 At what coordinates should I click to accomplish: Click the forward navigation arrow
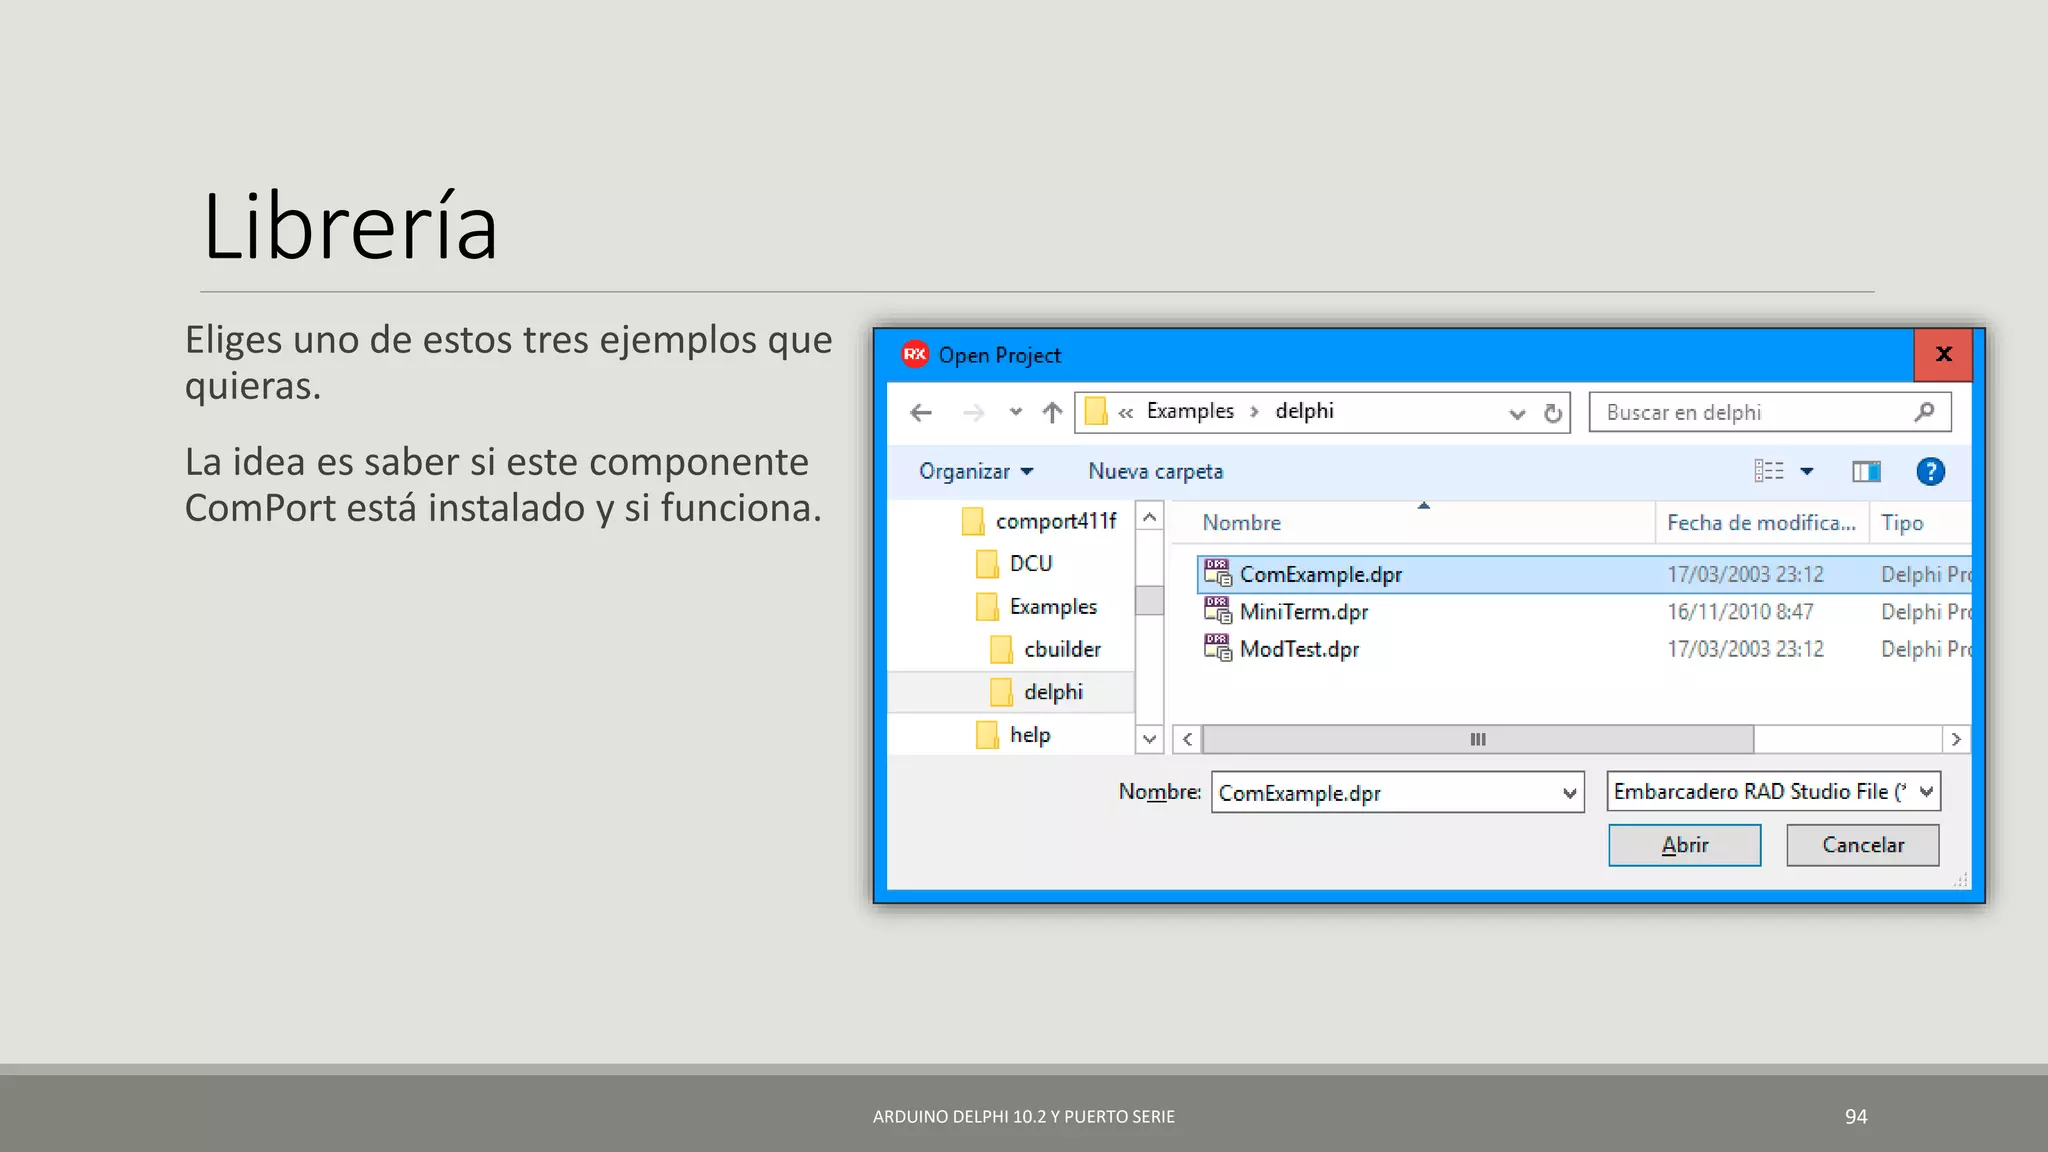coord(973,412)
